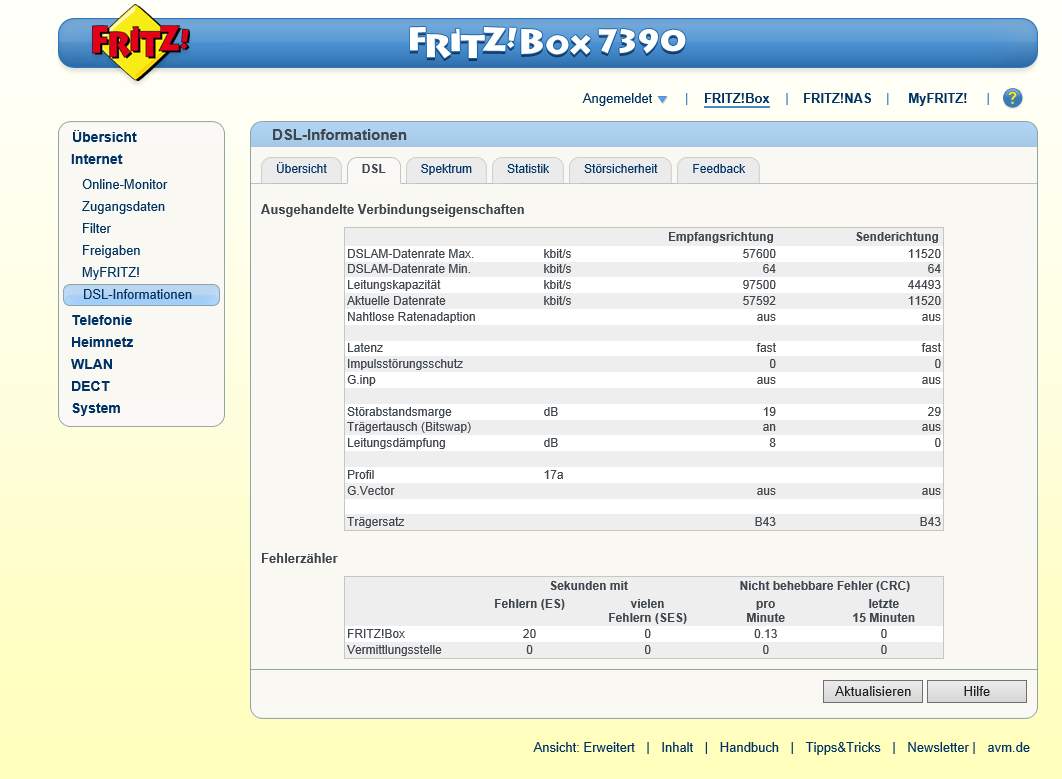The width and height of the screenshot is (1062, 779).
Task: Select Aktuelle Datenrate receive value 57592
Action: pyautogui.click(x=759, y=301)
